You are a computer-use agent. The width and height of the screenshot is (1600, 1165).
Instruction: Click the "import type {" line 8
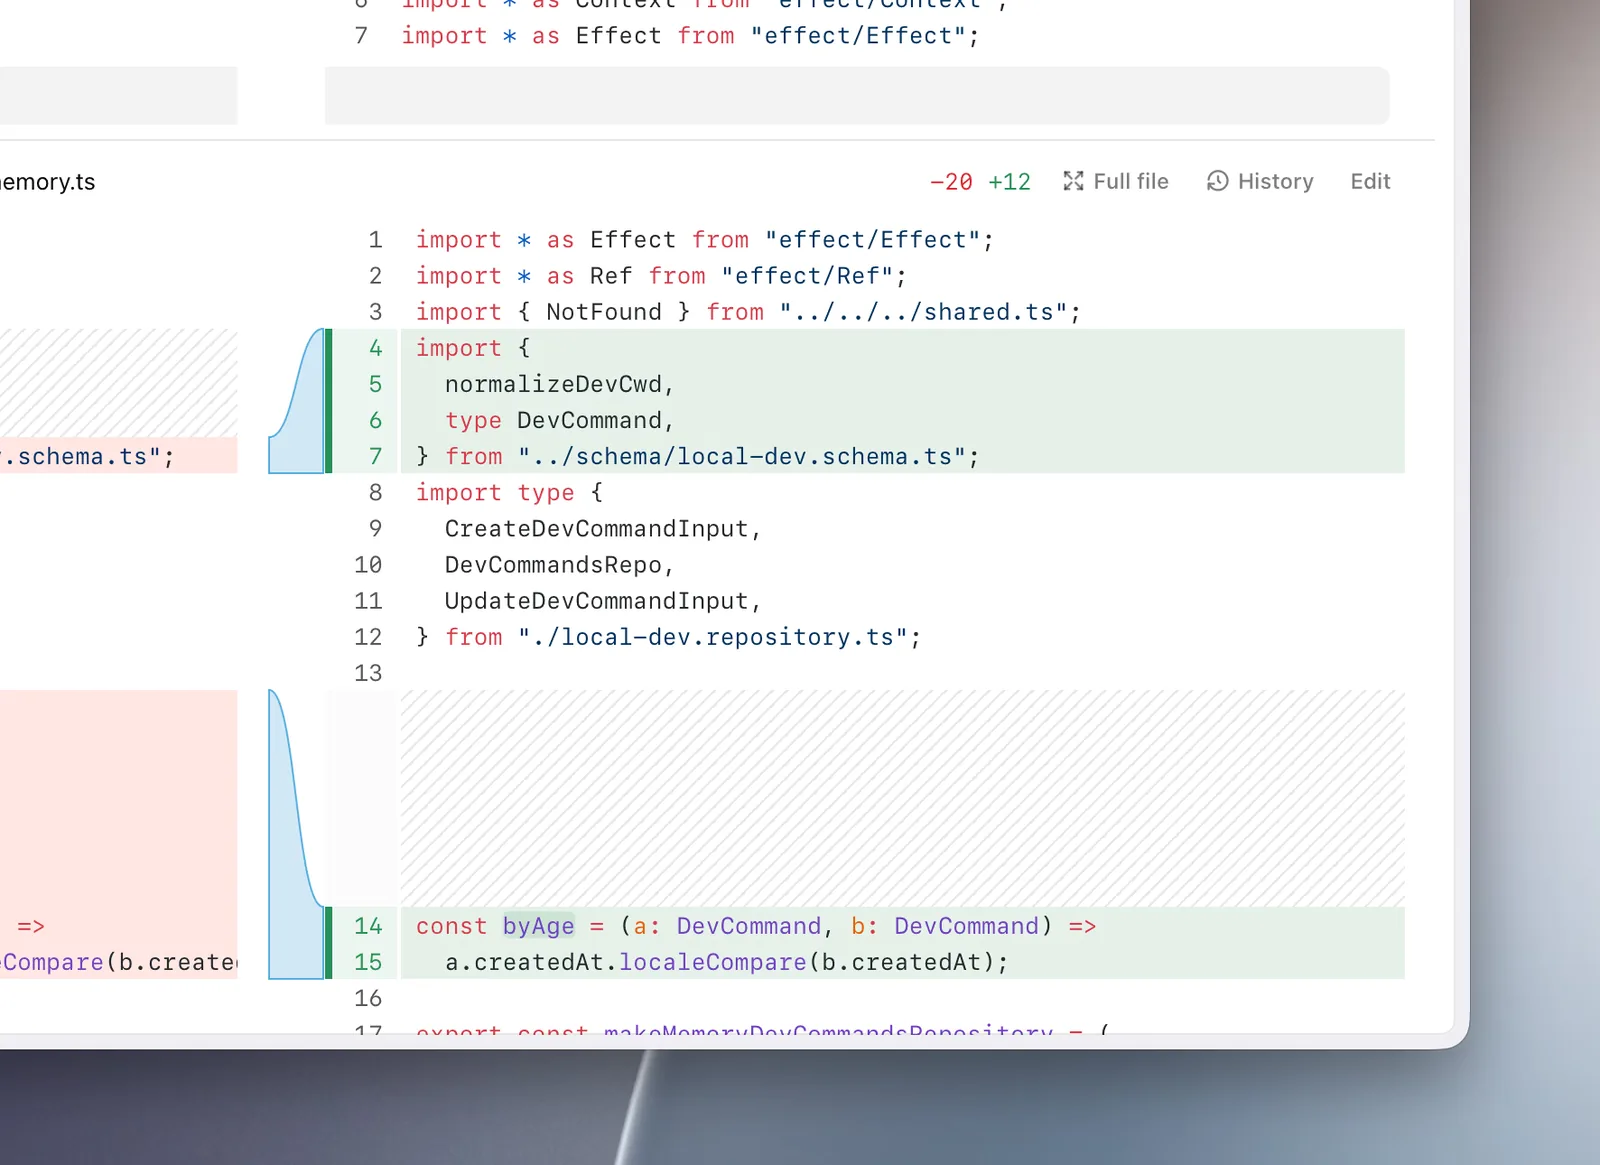tap(509, 493)
